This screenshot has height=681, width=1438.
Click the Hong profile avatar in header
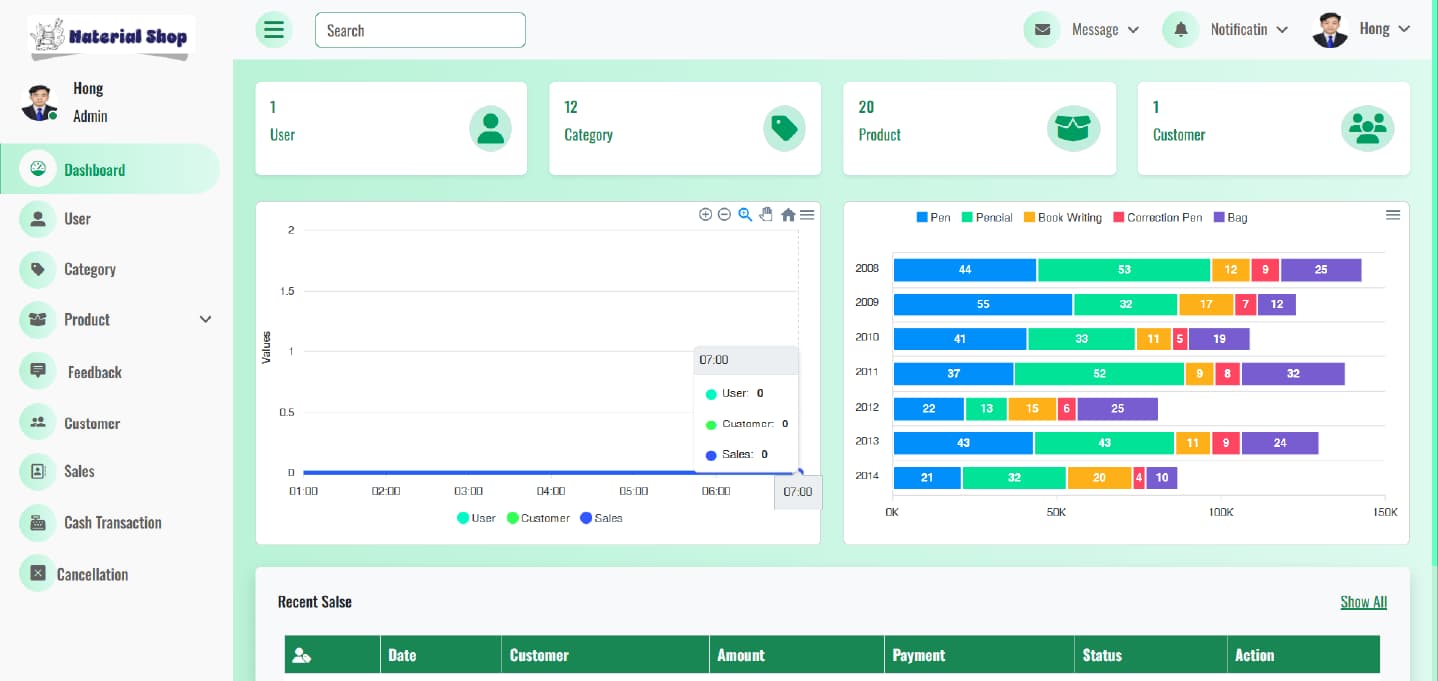click(x=1330, y=30)
